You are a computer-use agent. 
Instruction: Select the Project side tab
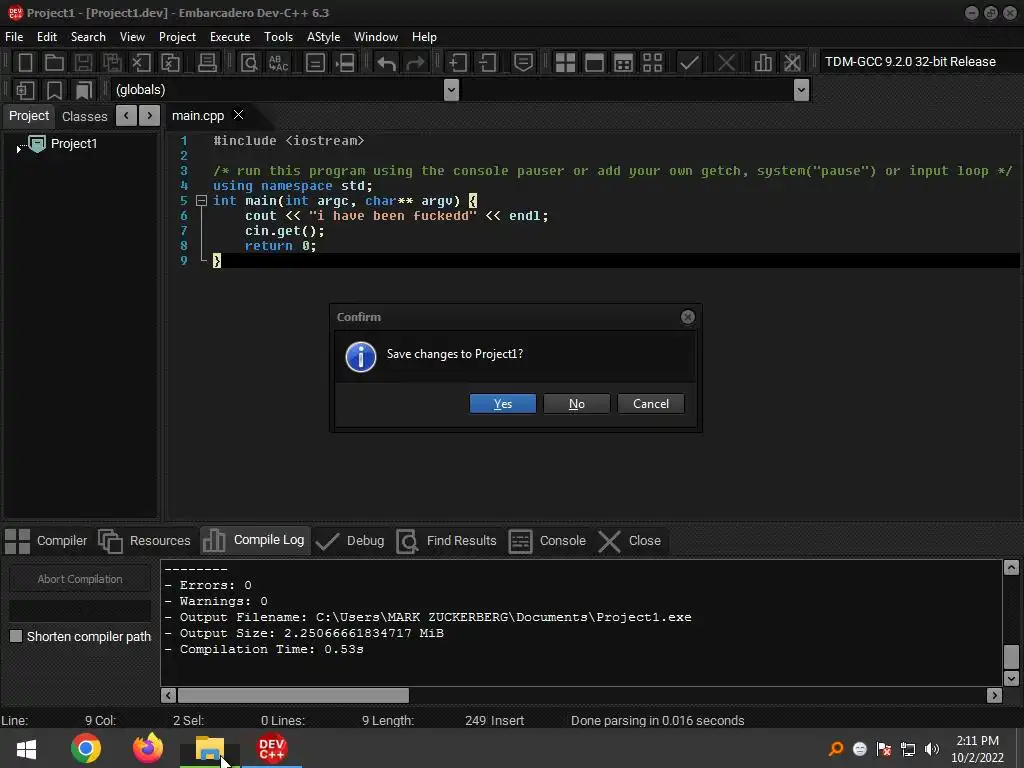[x=29, y=116]
